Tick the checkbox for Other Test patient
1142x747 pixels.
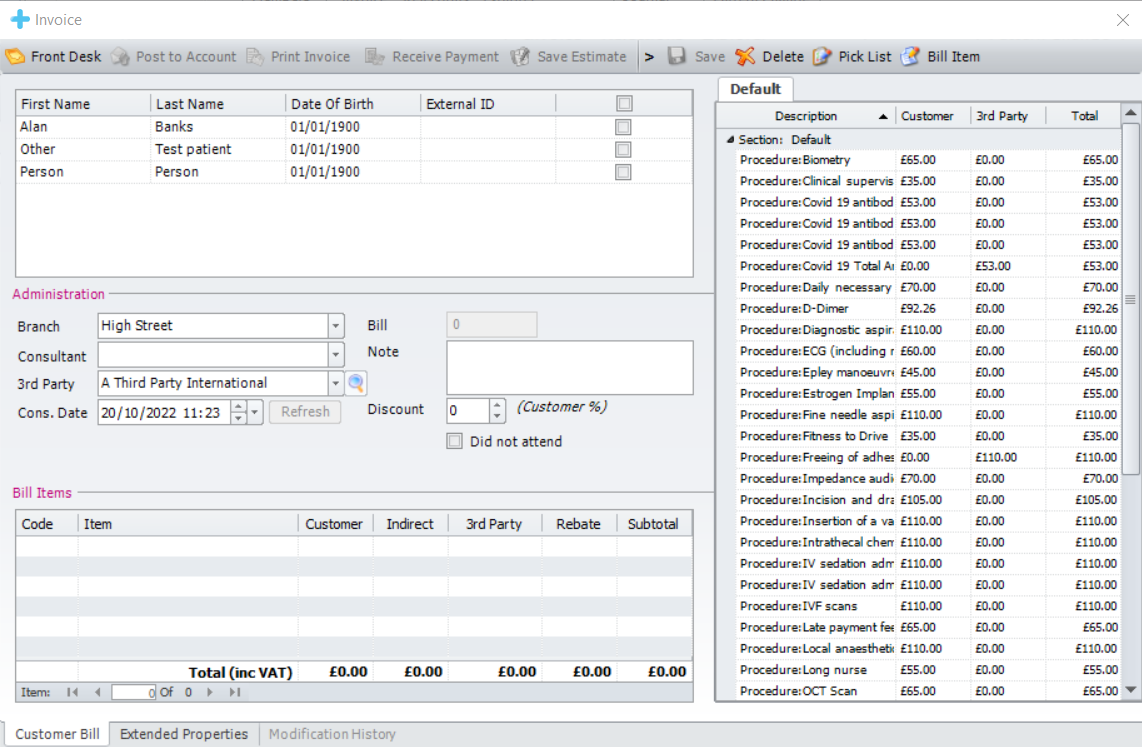tap(623, 149)
